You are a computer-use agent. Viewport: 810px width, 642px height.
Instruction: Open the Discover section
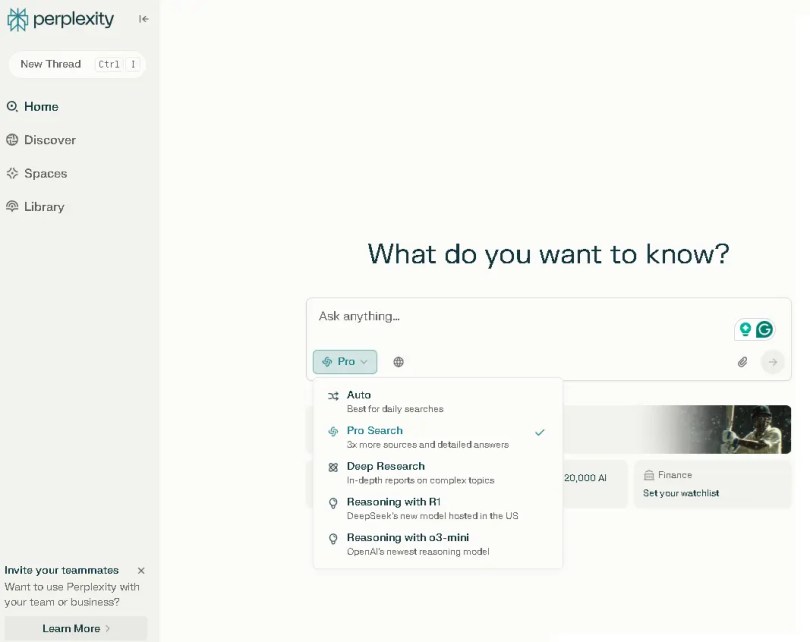[x=41, y=140]
